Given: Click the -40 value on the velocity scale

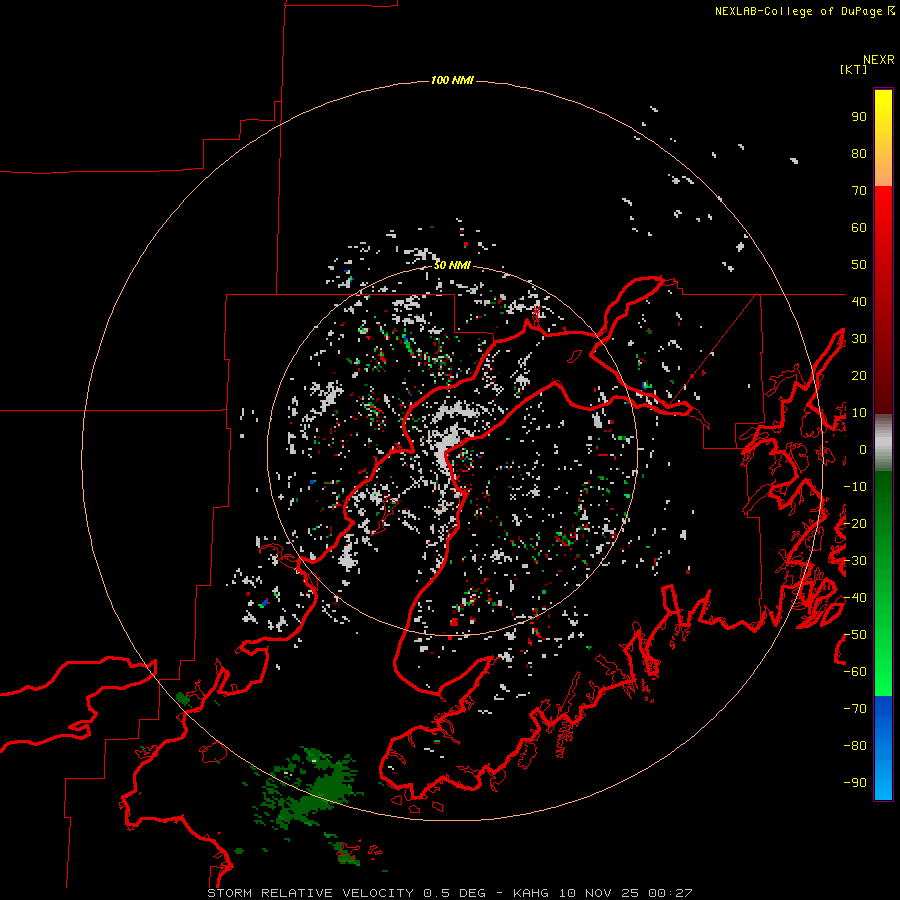Looking at the screenshot, I should pos(855,598).
